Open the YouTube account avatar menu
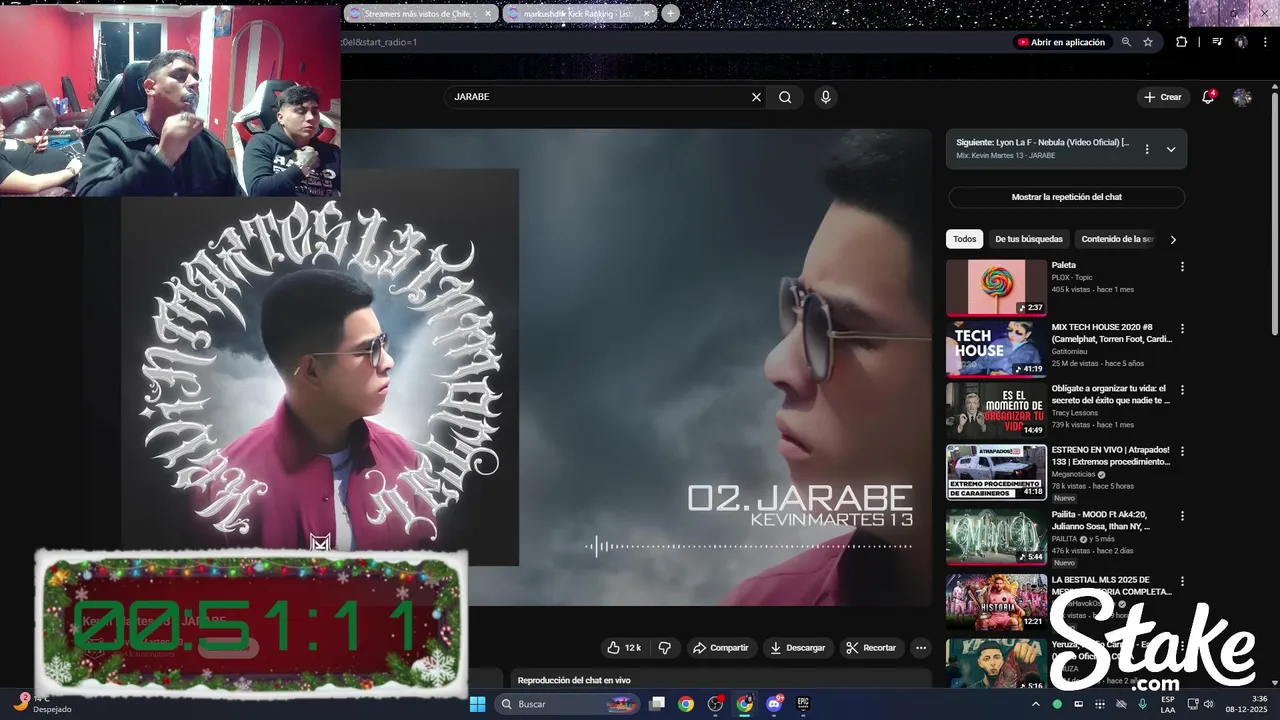 (x=1242, y=97)
